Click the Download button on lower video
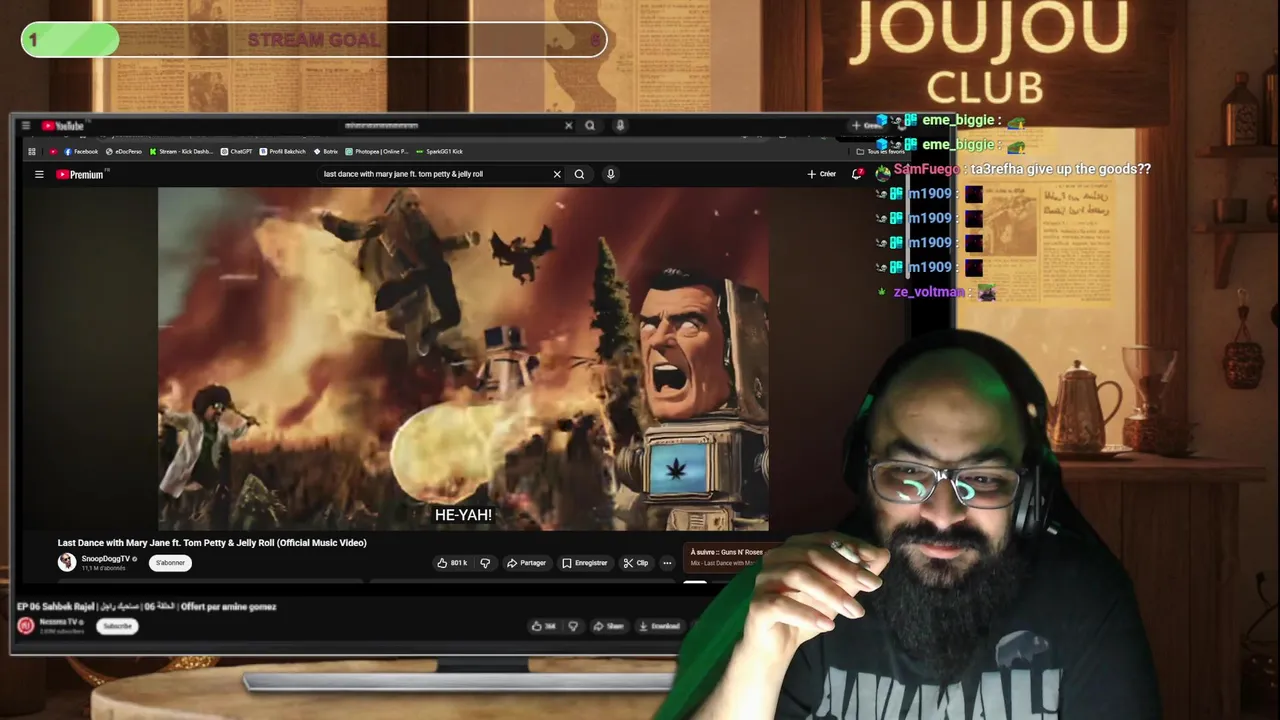Image resolution: width=1280 pixels, height=720 pixels. pos(659,626)
